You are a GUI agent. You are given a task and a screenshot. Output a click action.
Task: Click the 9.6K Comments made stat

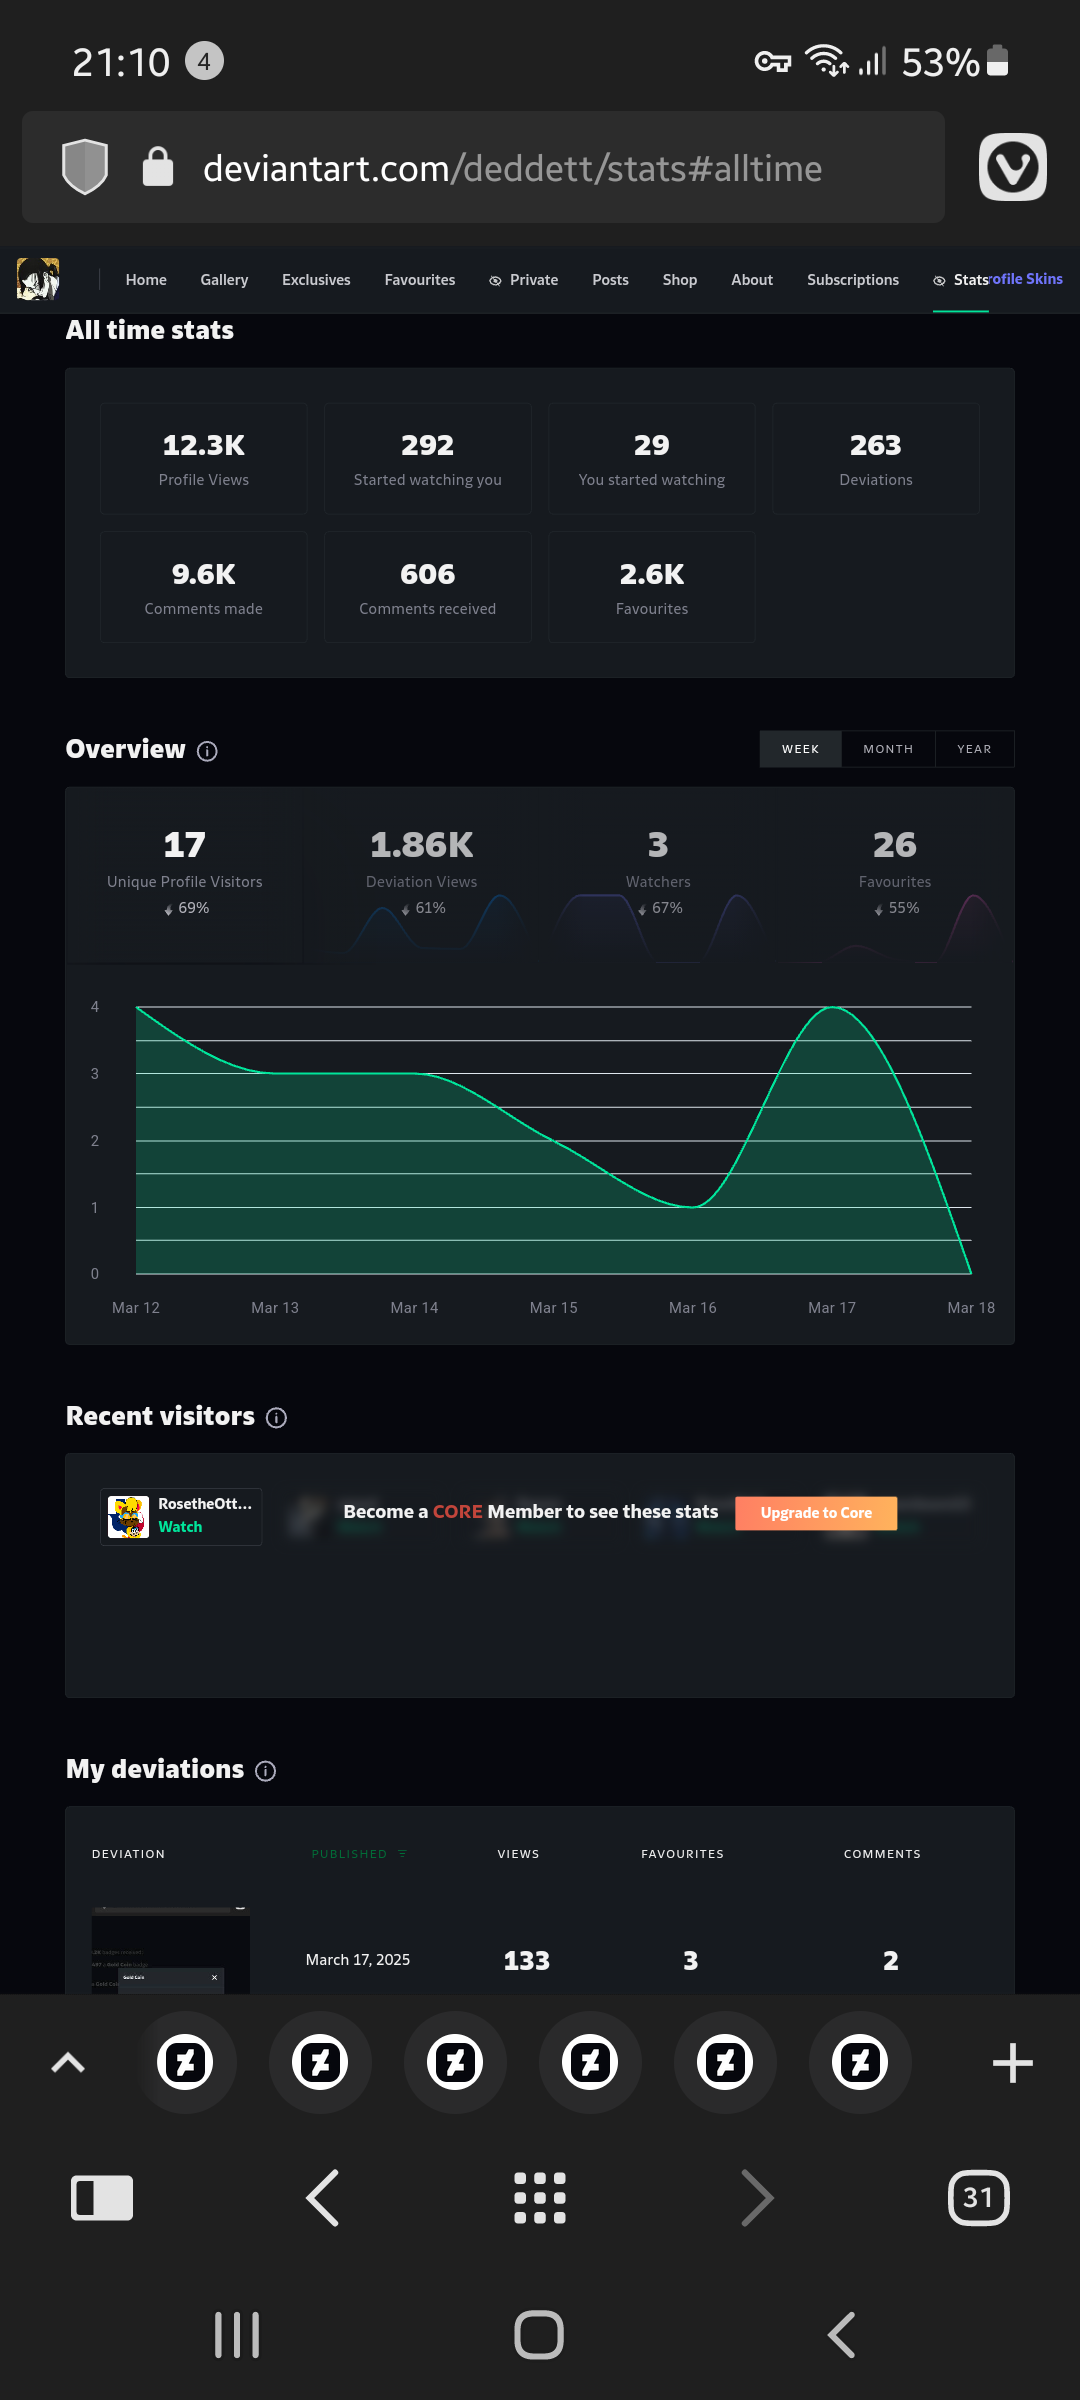coord(204,587)
